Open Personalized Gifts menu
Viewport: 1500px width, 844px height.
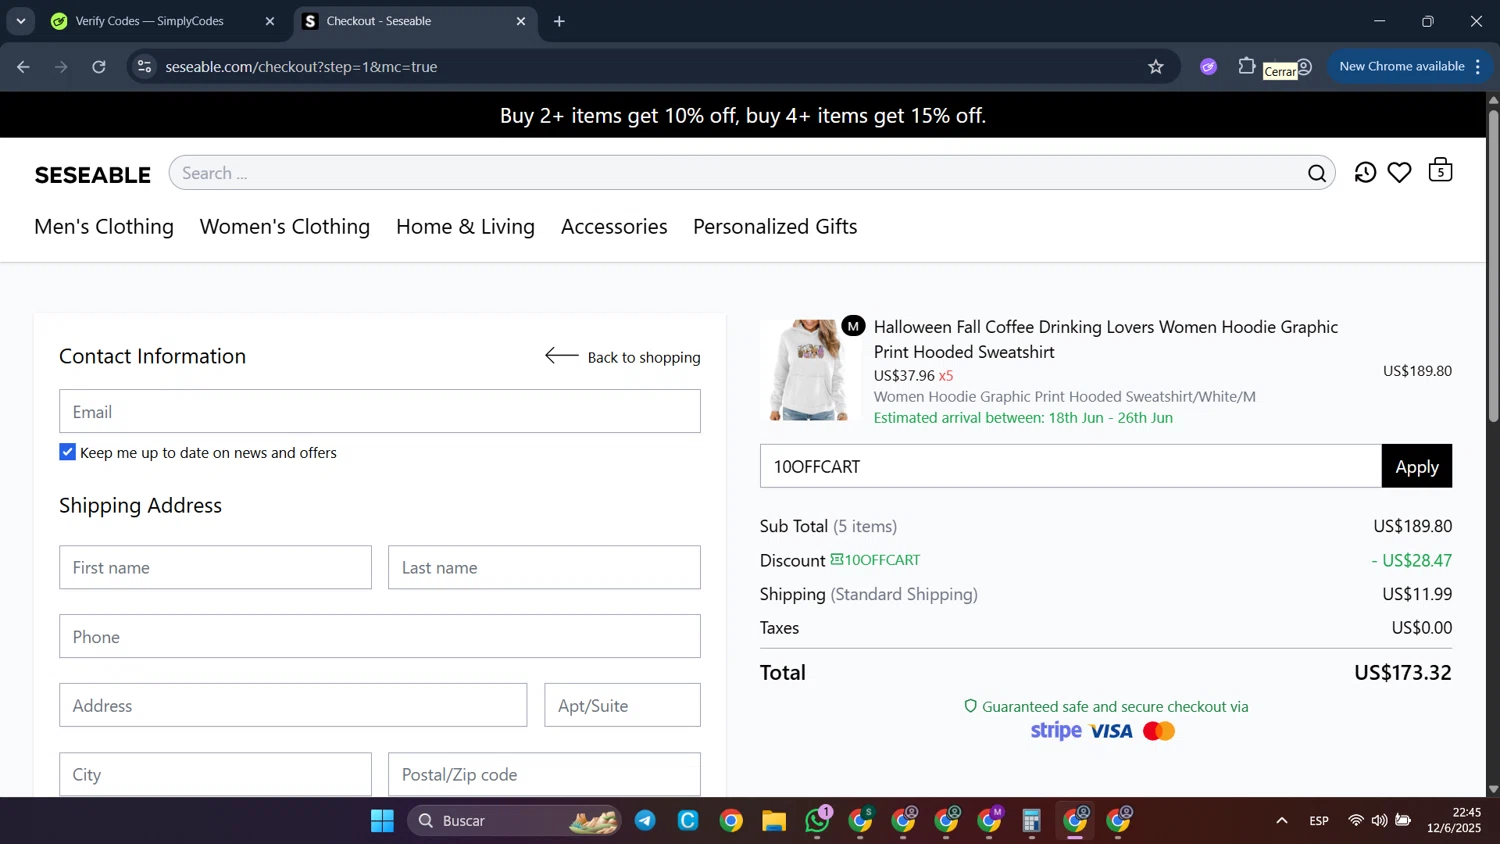pyautogui.click(x=775, y=227)
